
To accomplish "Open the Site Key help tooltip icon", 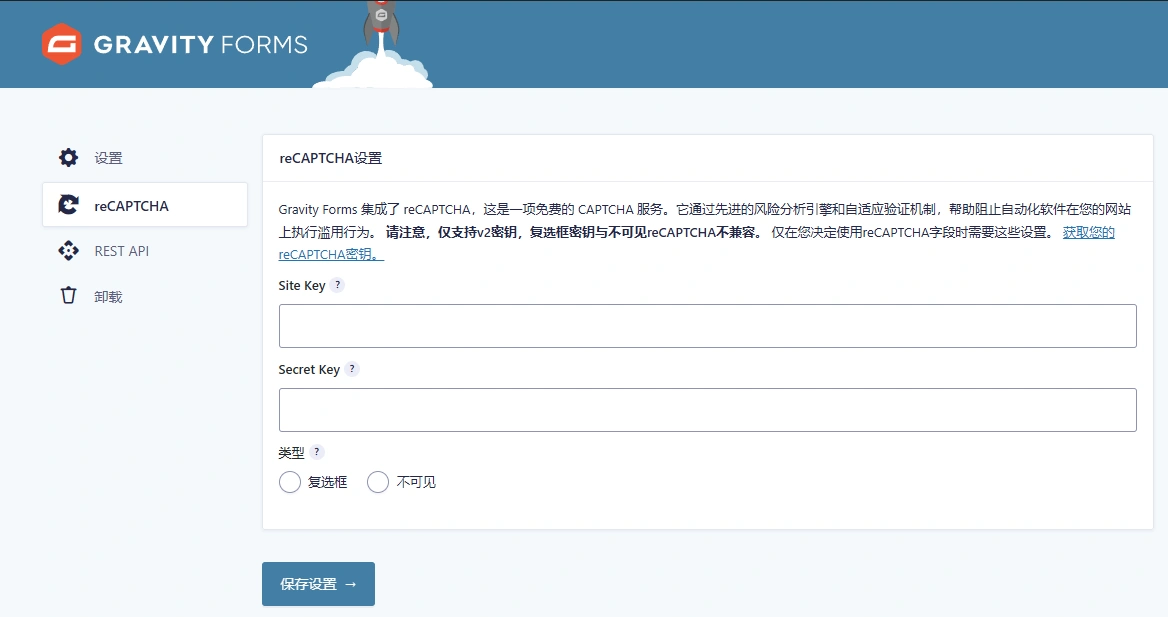I will (336, 285).
